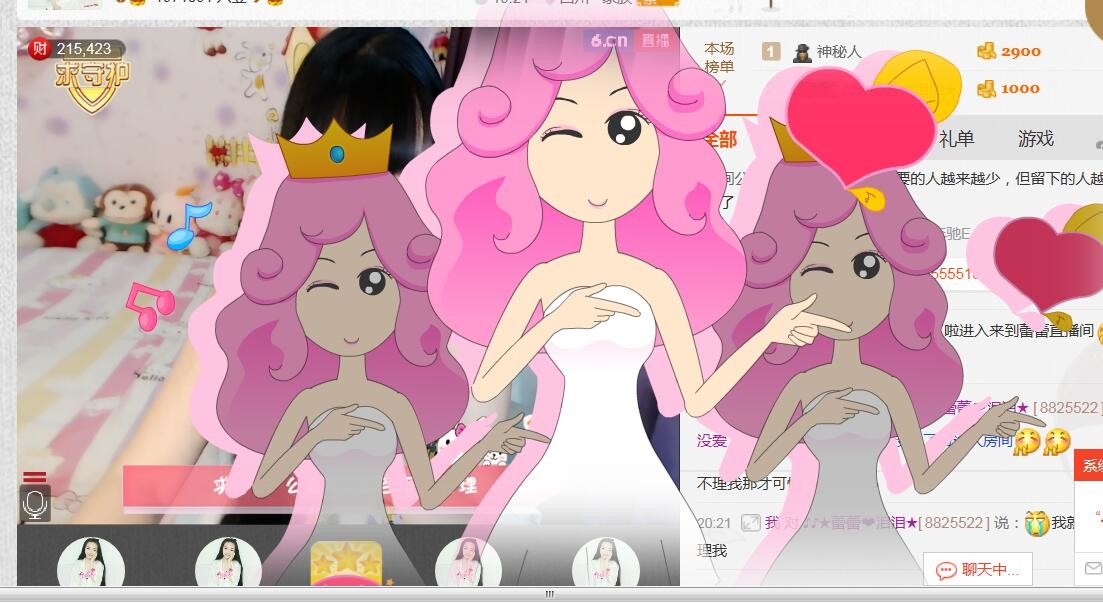Click the microphone icon on the video
The width and height of the screenshot is (1103, 603).
(35, 504)
